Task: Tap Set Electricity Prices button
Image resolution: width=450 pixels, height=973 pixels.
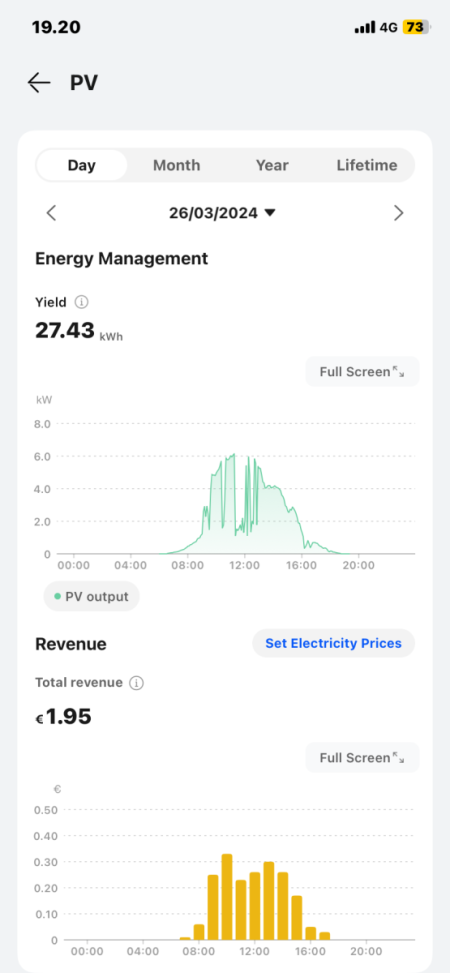Action: pyautogui.click(x=333, y=643)
